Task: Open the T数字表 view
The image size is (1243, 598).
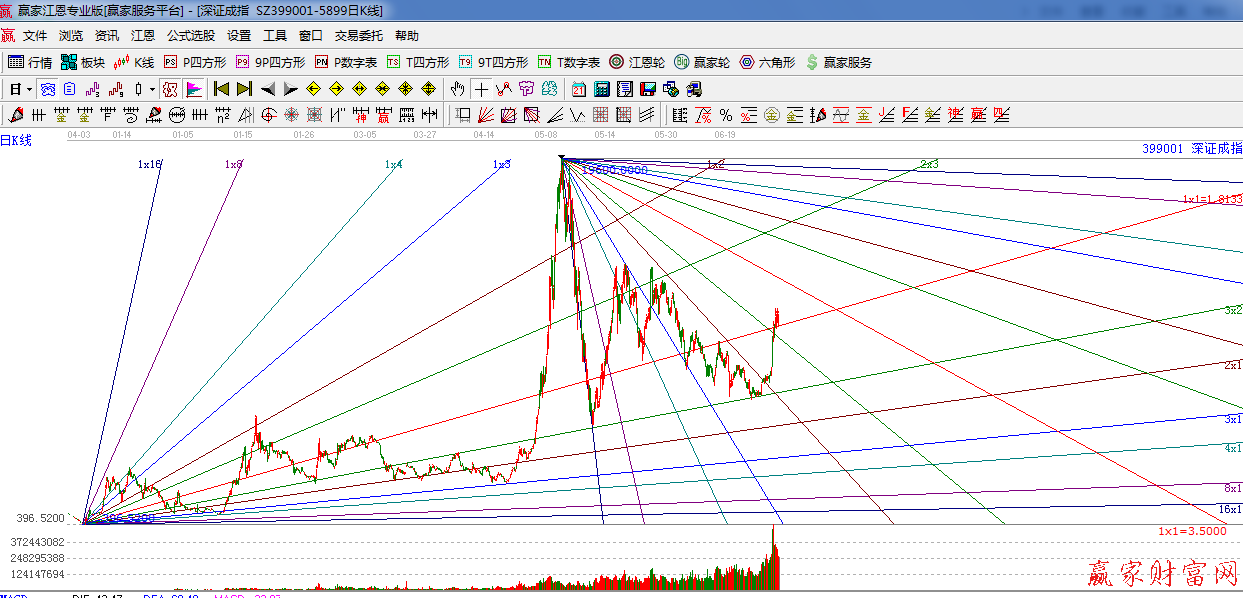Action: [x=569, y=62]
